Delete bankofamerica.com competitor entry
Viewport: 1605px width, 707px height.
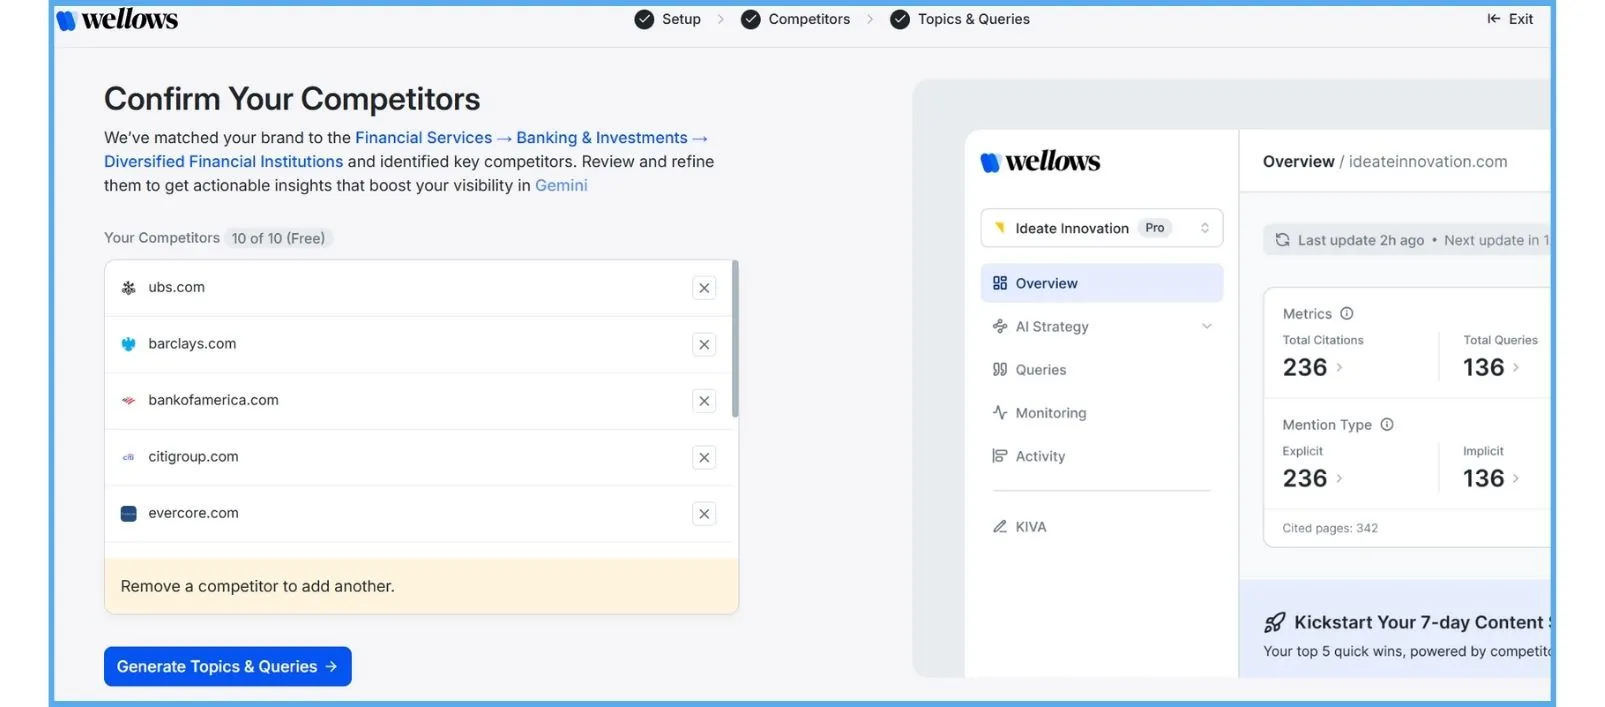tap(704, 401)
